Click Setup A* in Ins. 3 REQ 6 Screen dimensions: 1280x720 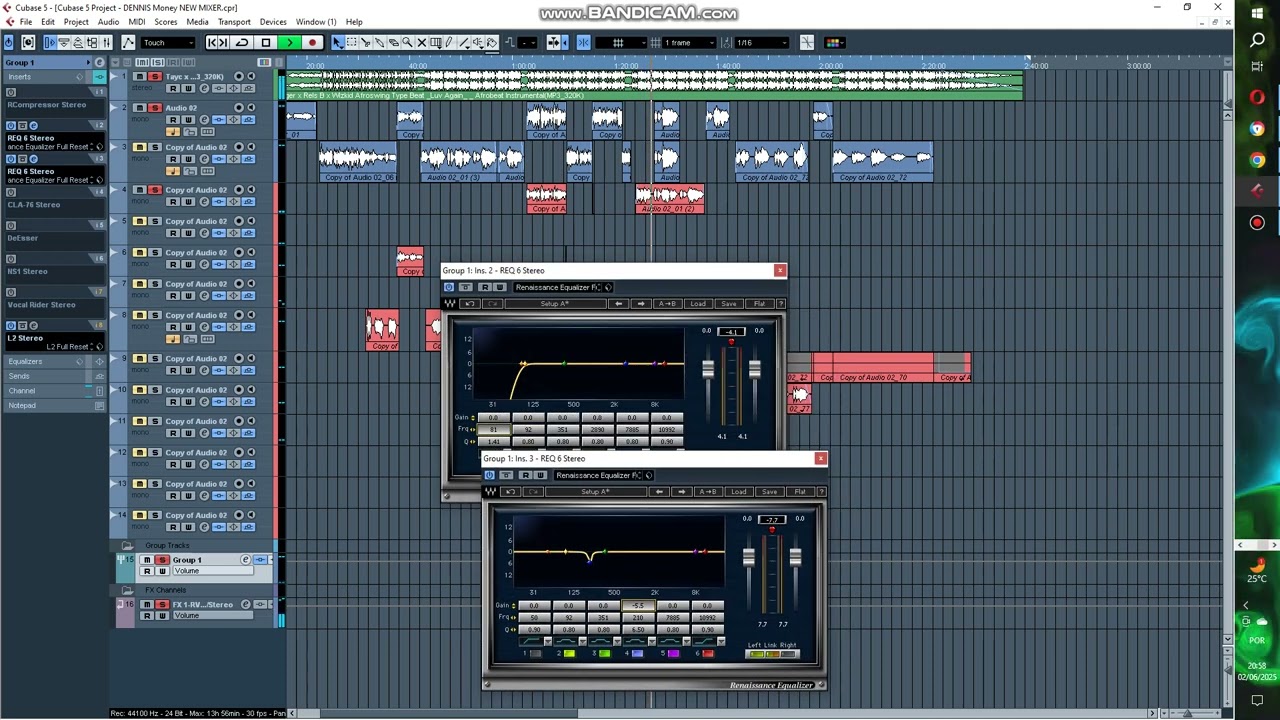click(595, 491)
